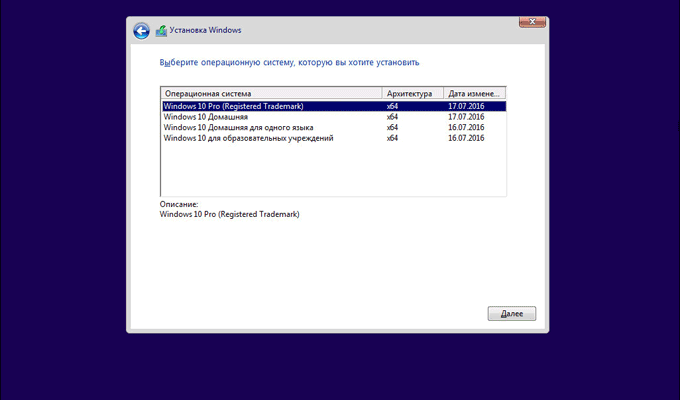Click the back arrow button

click(142, 31)
